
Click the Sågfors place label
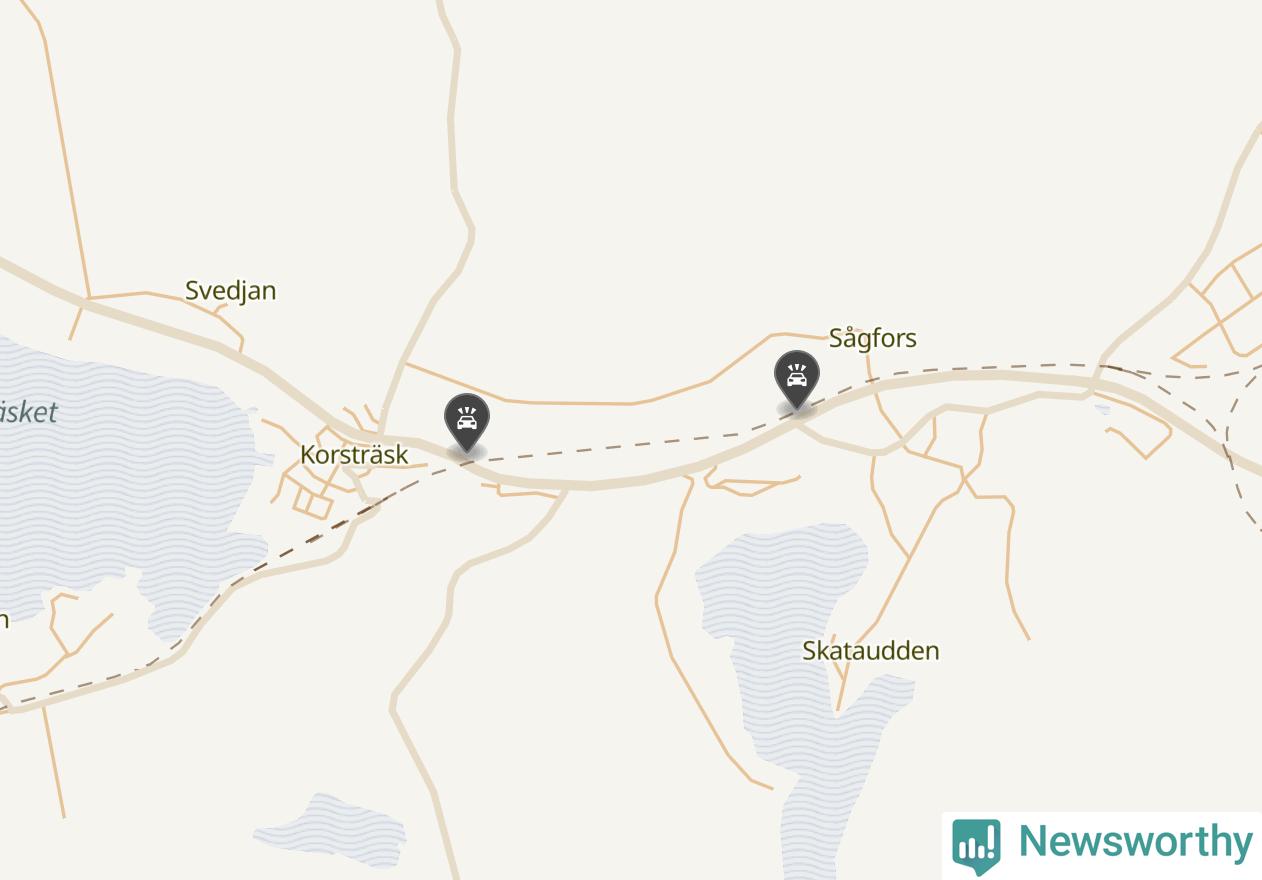click(x=873, y=338)
